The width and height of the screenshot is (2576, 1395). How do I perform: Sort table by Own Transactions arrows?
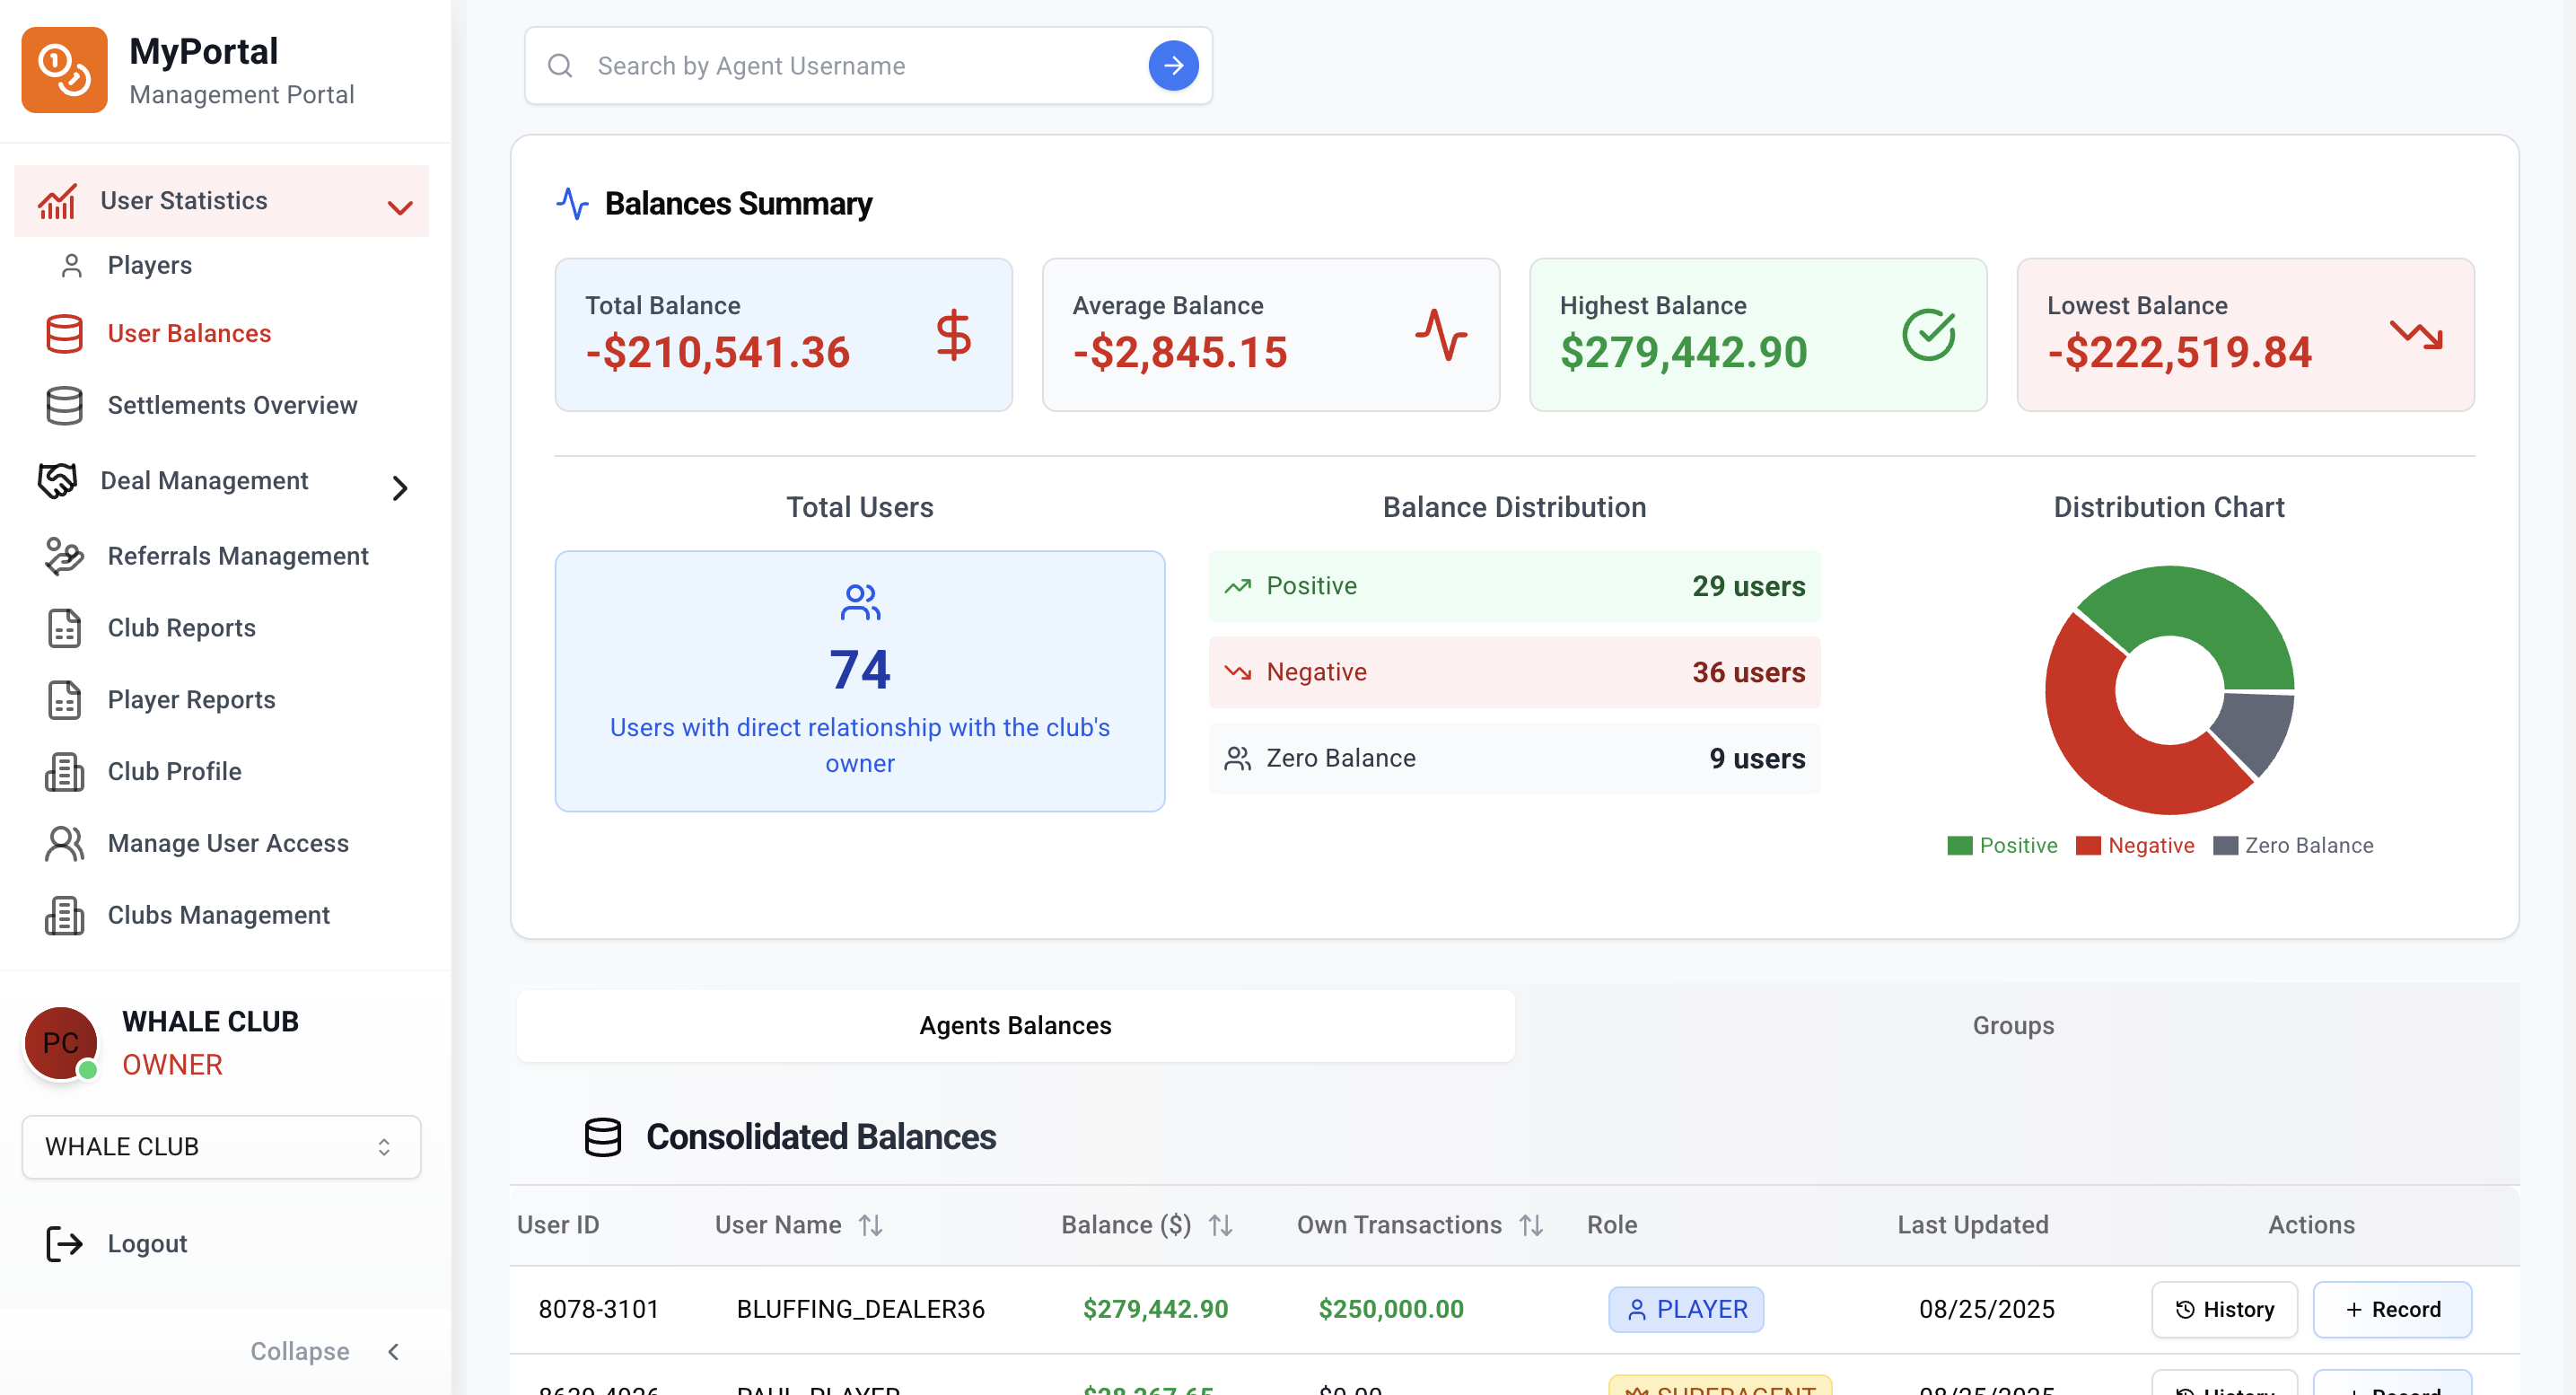(1531, 1225)
